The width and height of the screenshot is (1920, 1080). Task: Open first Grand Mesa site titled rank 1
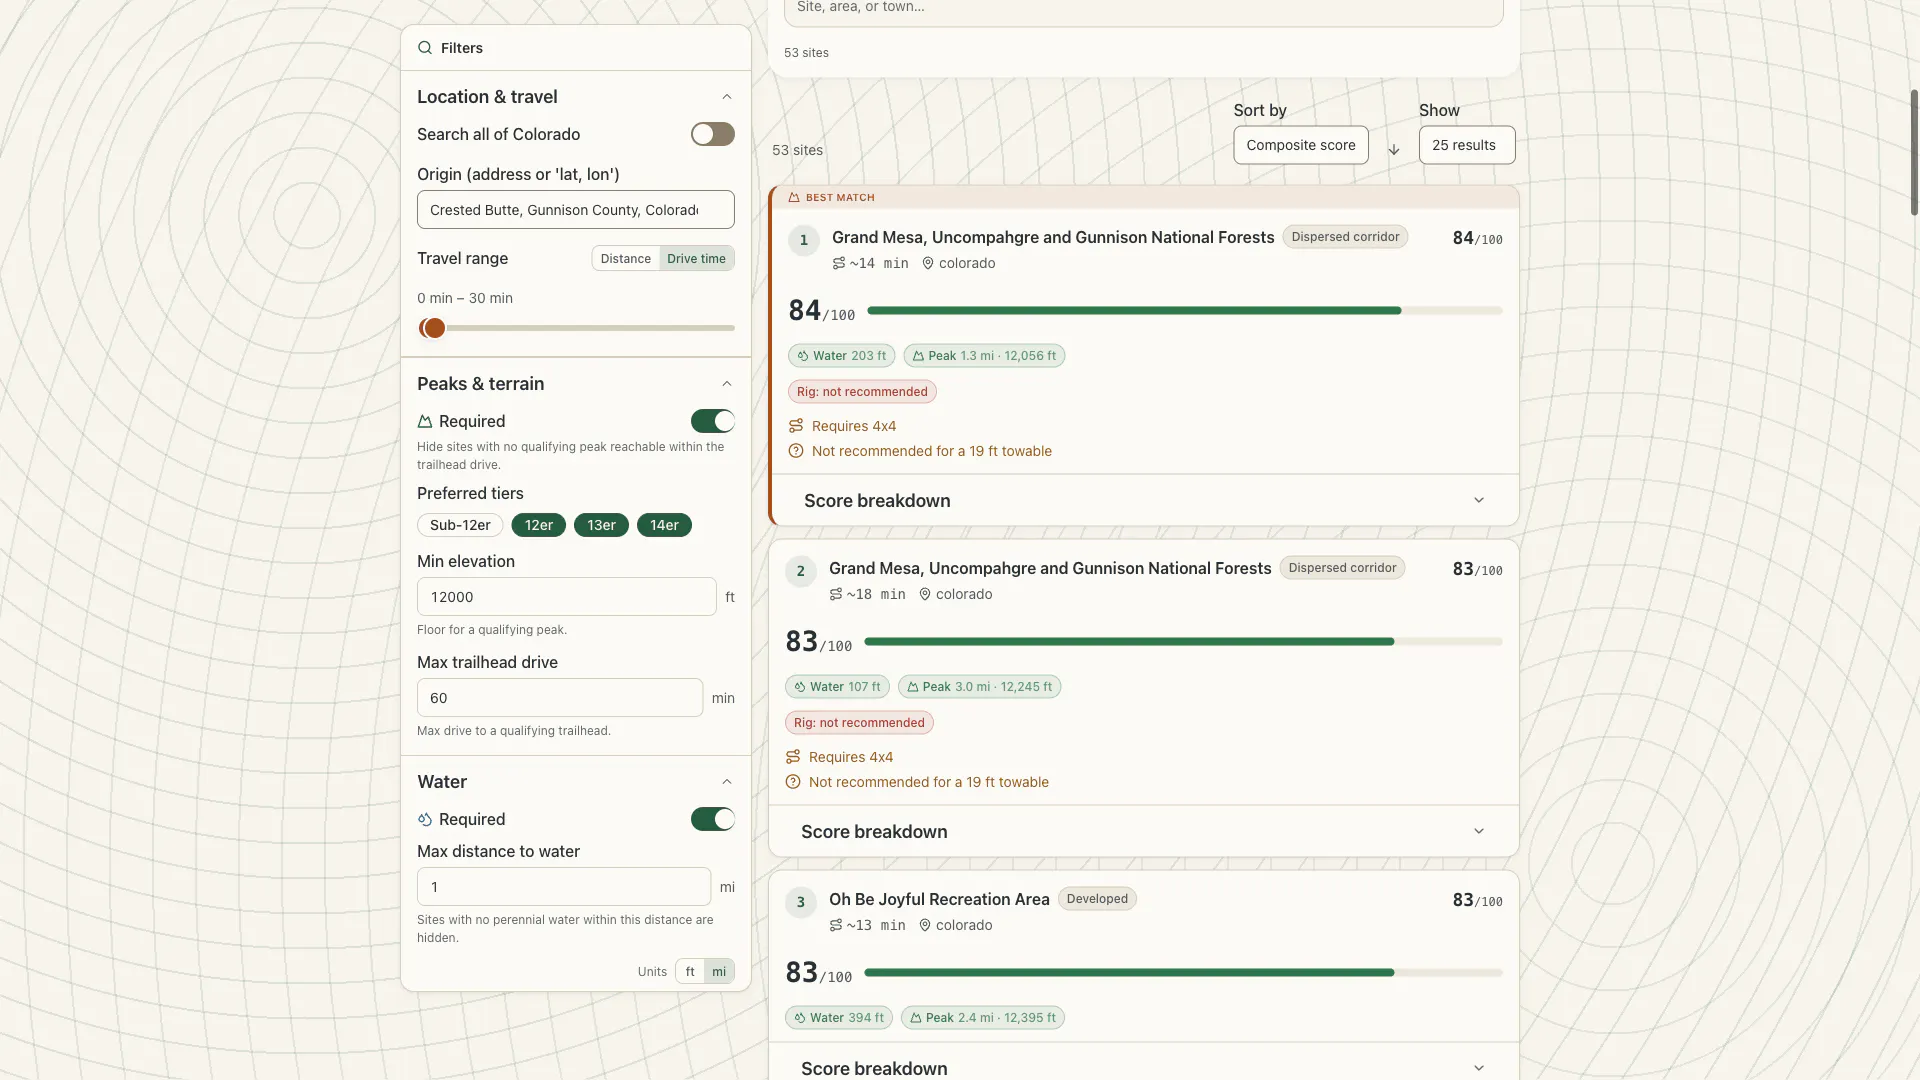(1053, 237)
